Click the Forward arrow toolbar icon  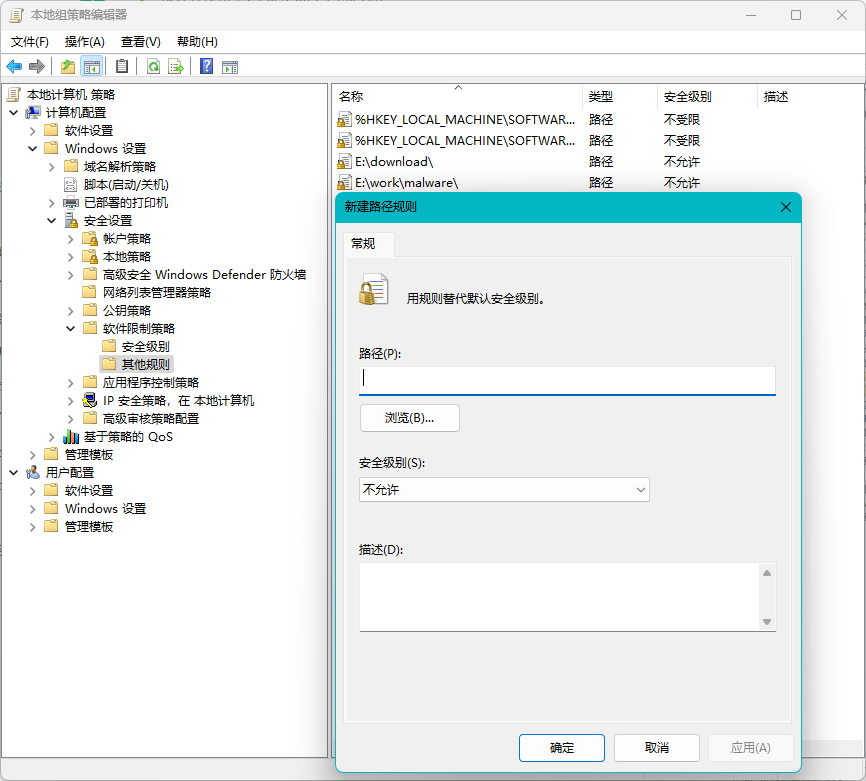[x=36, y=67]
